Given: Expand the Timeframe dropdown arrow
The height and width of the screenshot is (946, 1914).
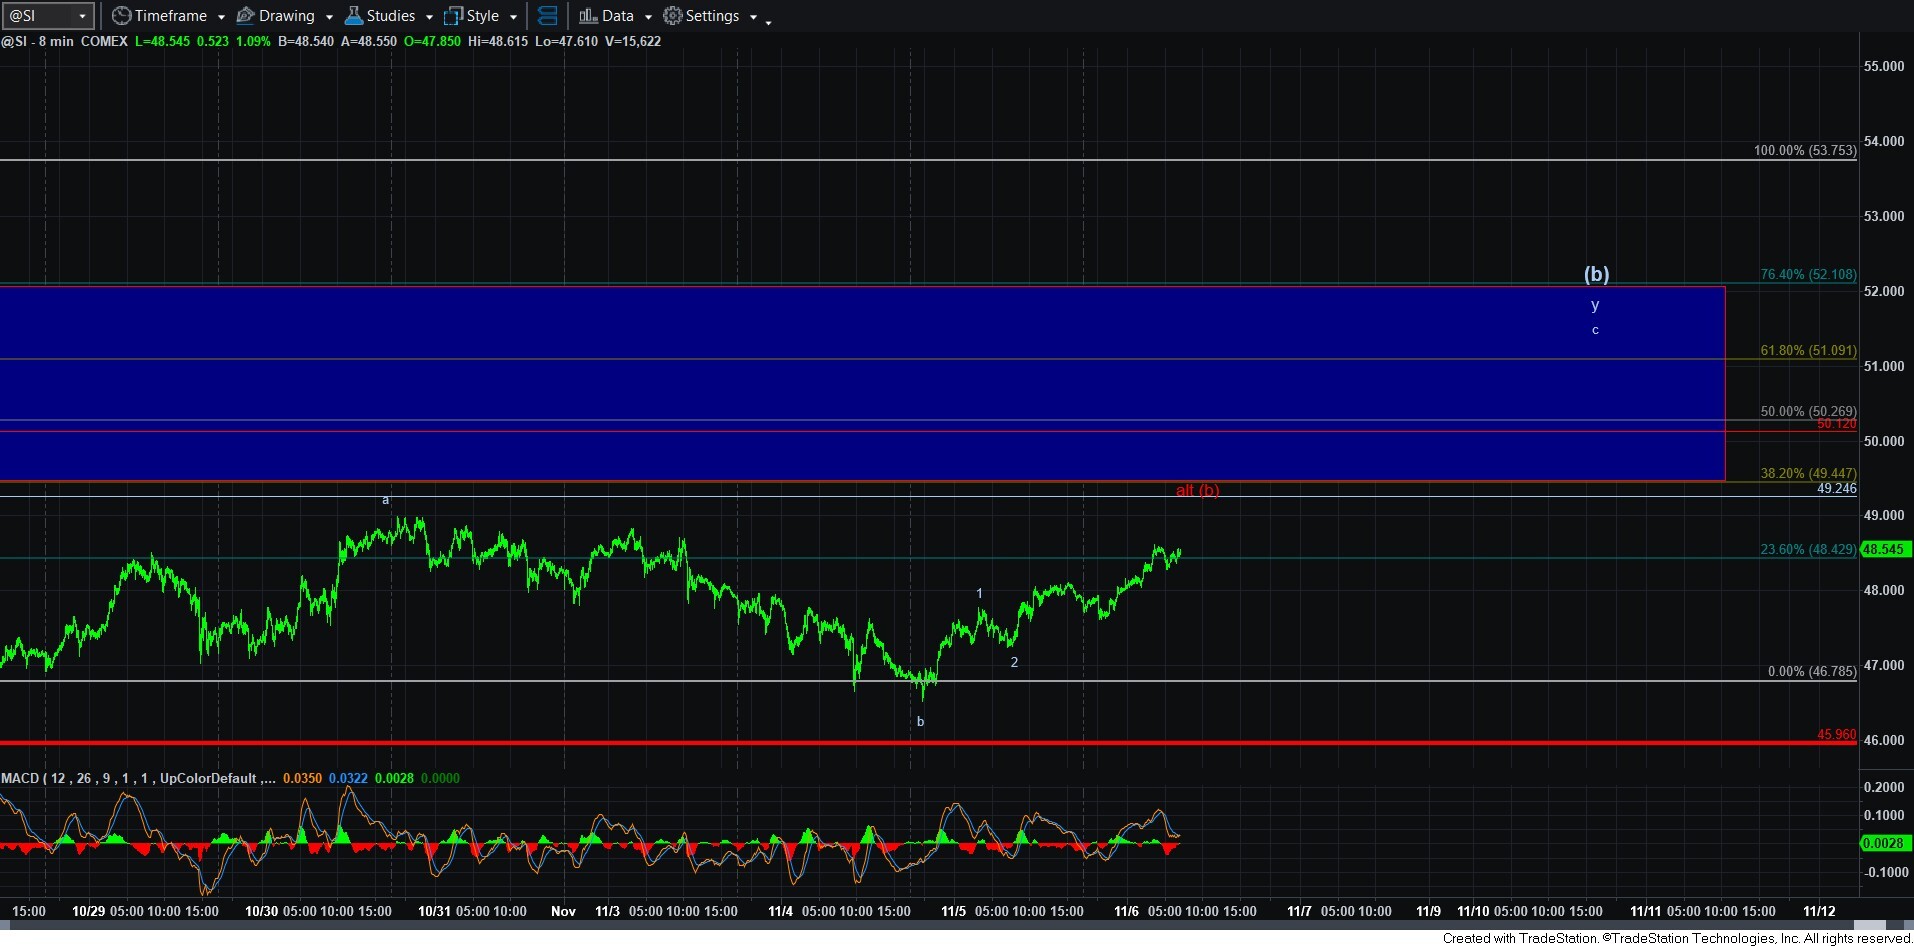Looking at the screenshot, I should tap(221, 17).
